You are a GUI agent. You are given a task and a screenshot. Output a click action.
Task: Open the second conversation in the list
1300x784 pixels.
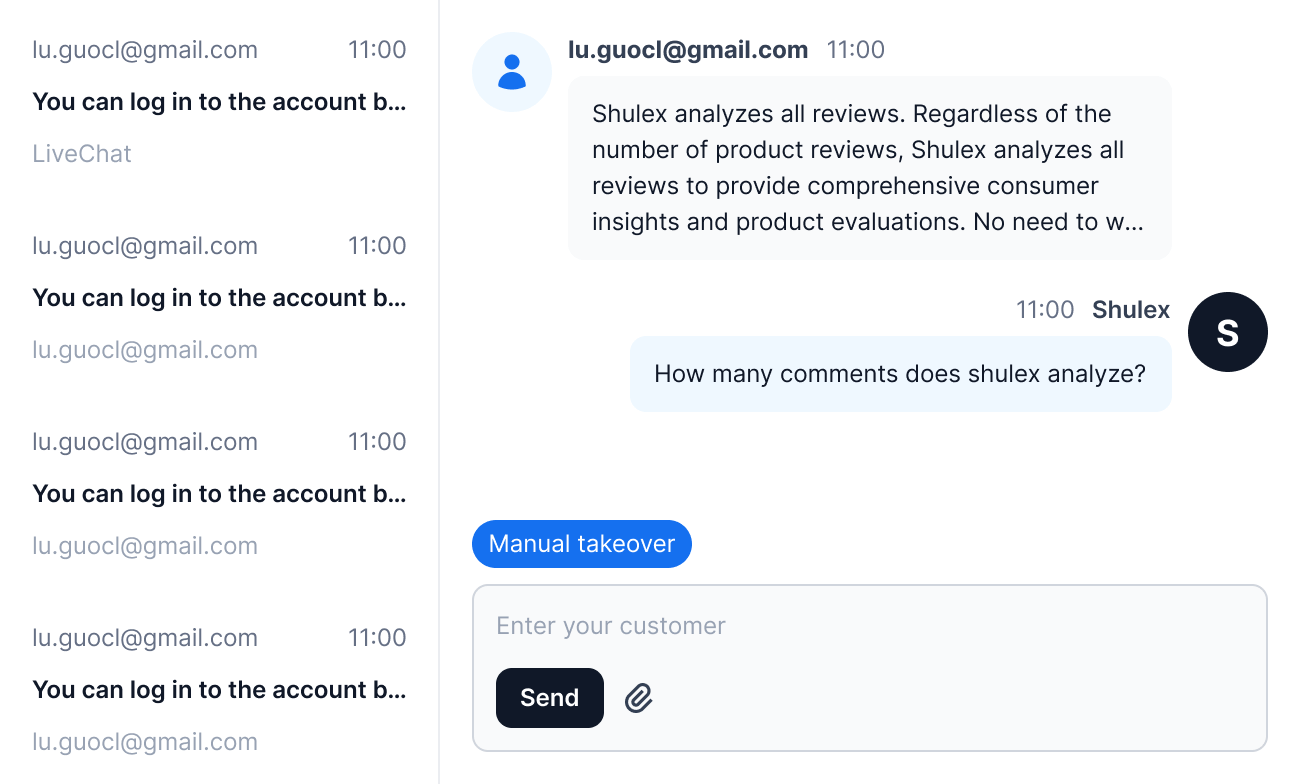[219, 298]
